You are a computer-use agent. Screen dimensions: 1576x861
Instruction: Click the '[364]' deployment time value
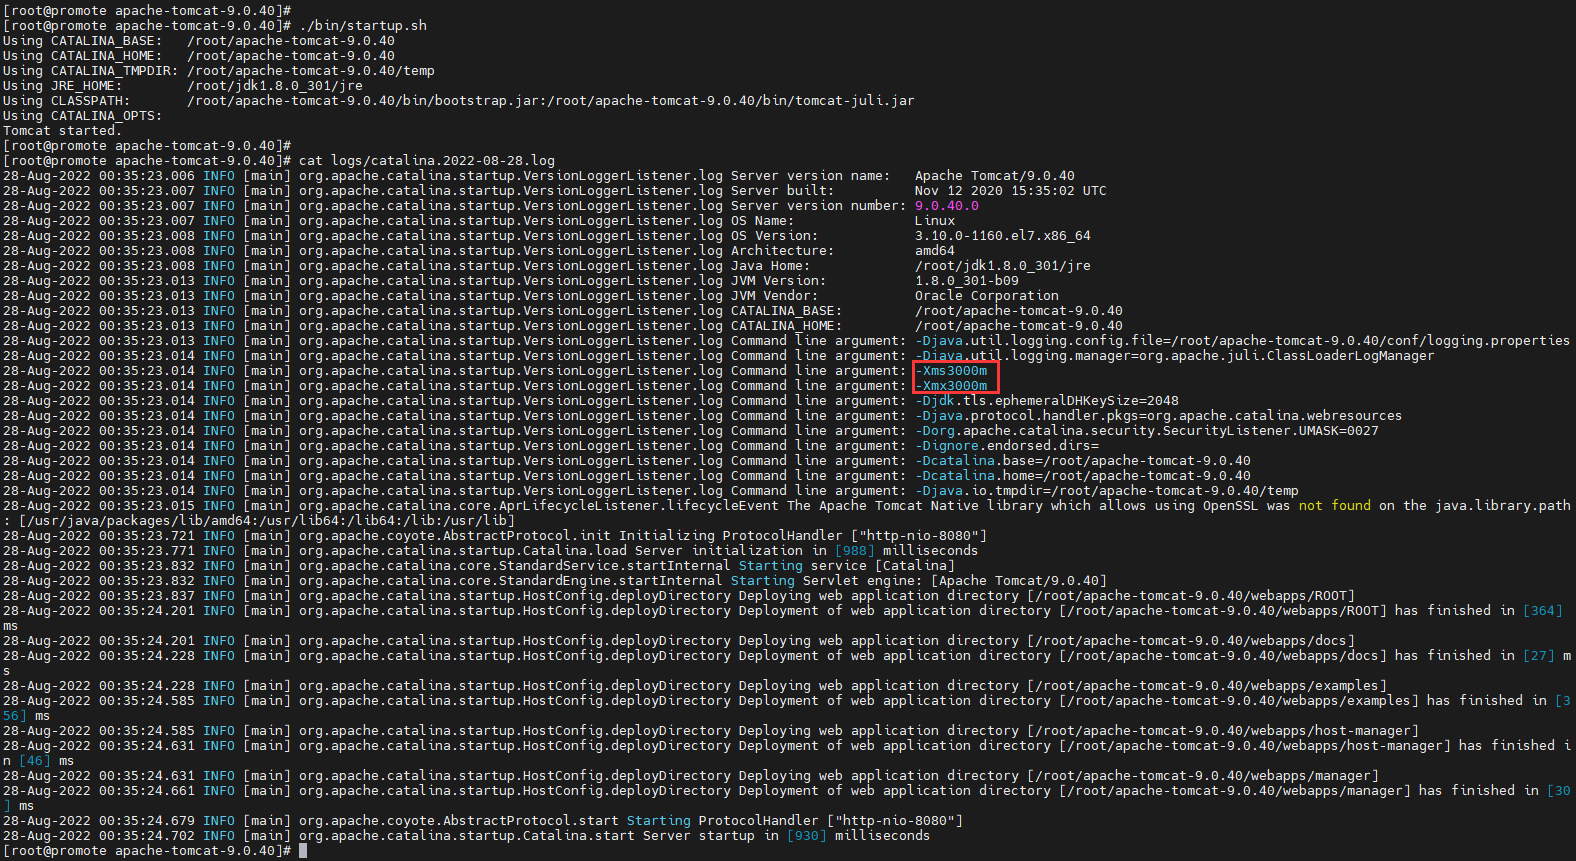point(1543,610)
